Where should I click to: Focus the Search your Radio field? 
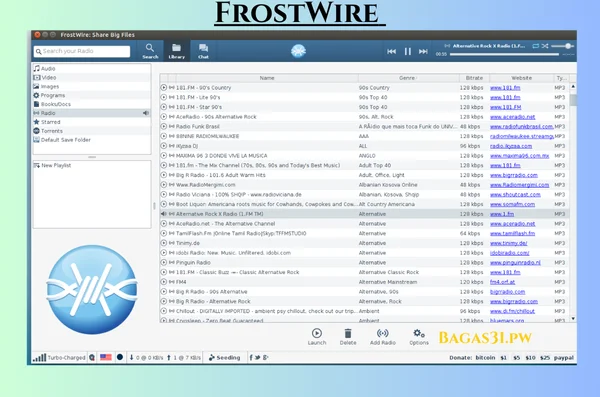point(82,51)
